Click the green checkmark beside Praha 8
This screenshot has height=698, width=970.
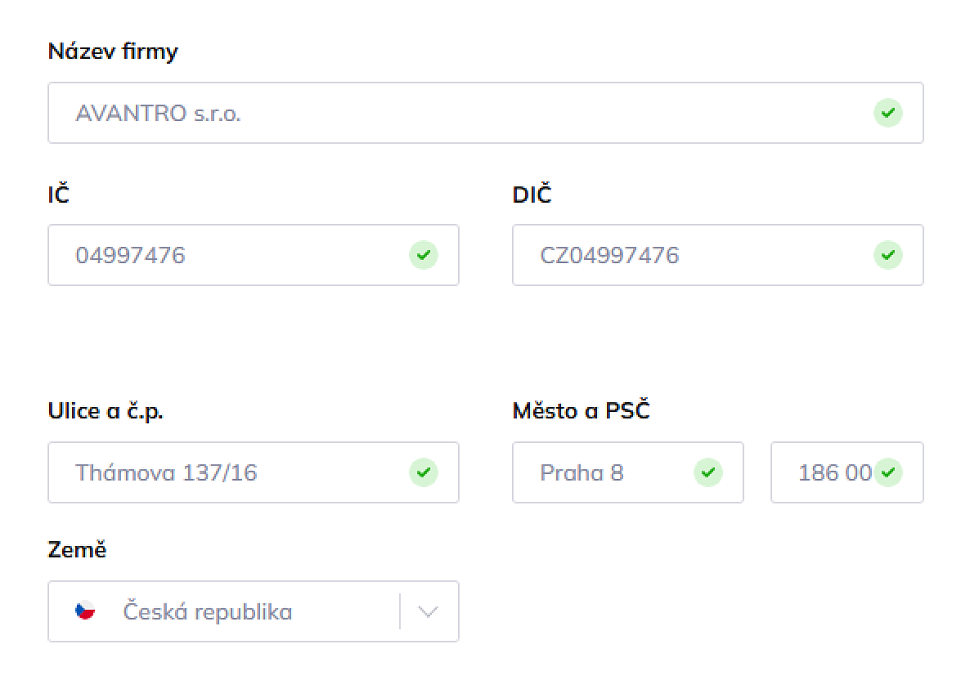click(x=708, y=472)
